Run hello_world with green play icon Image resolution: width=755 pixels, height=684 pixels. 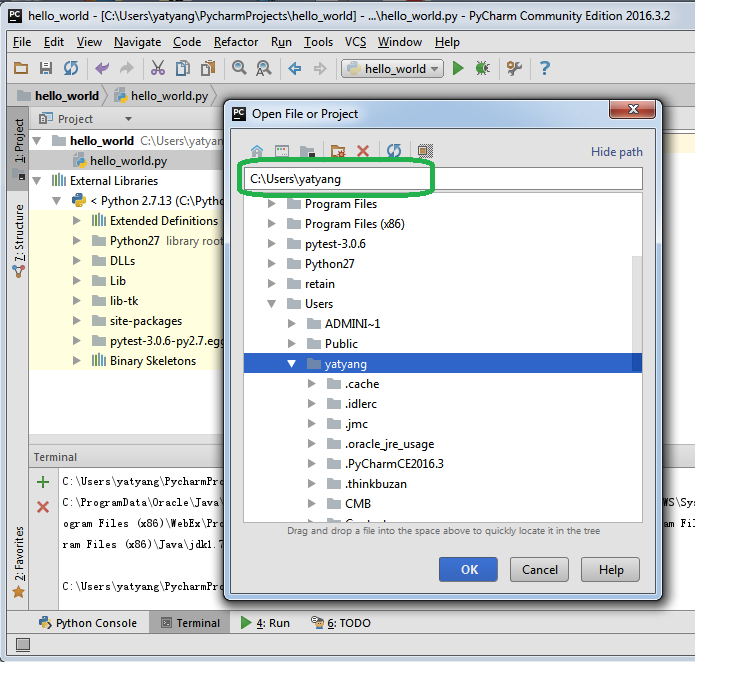pos(458,68)
